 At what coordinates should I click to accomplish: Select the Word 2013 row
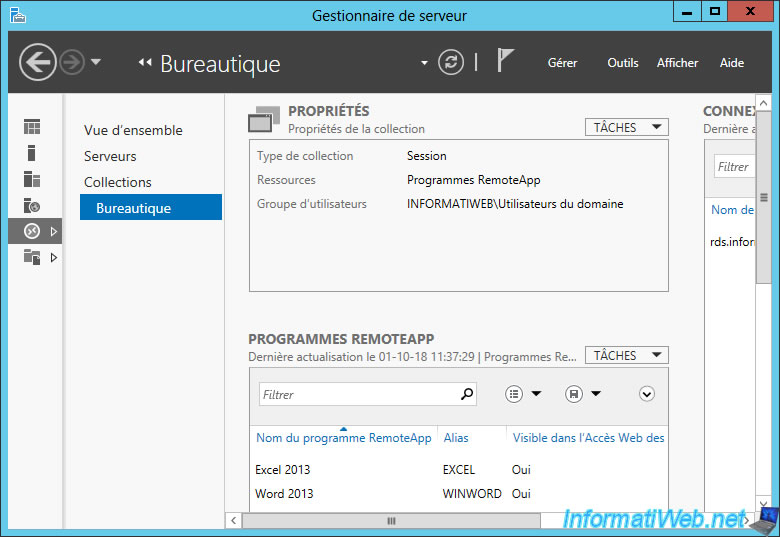click(x=459, y=493)
